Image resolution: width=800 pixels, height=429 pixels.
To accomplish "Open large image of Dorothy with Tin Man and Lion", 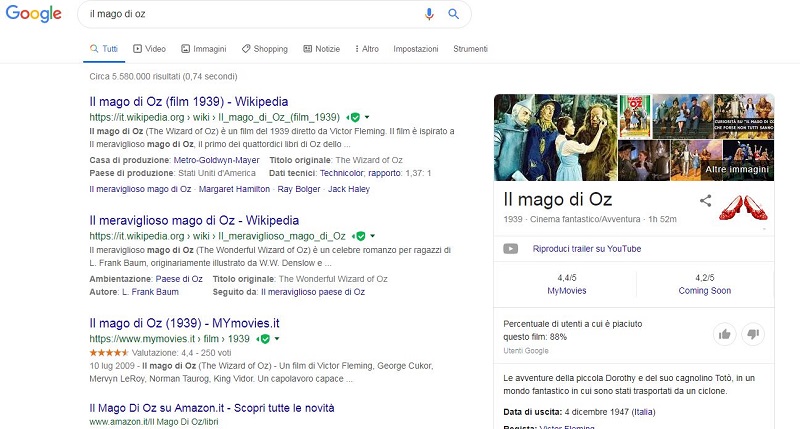I will [556, 137].
